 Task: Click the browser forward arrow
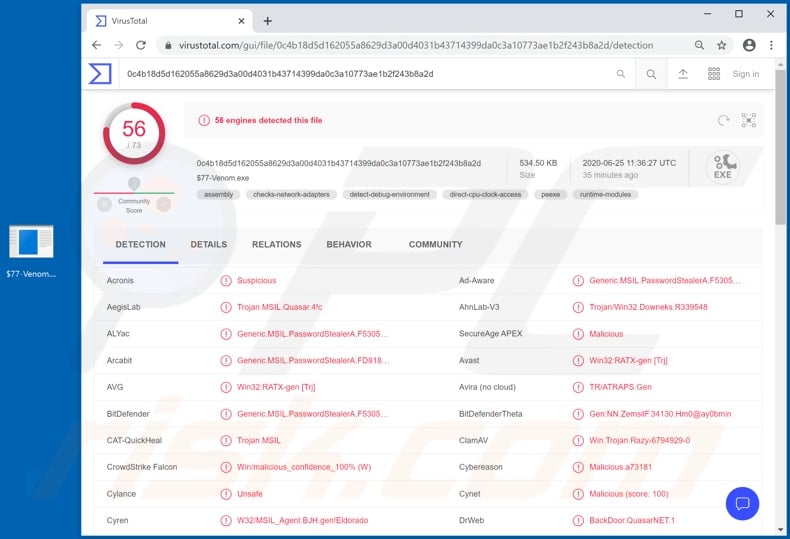[x=119, y=45]
